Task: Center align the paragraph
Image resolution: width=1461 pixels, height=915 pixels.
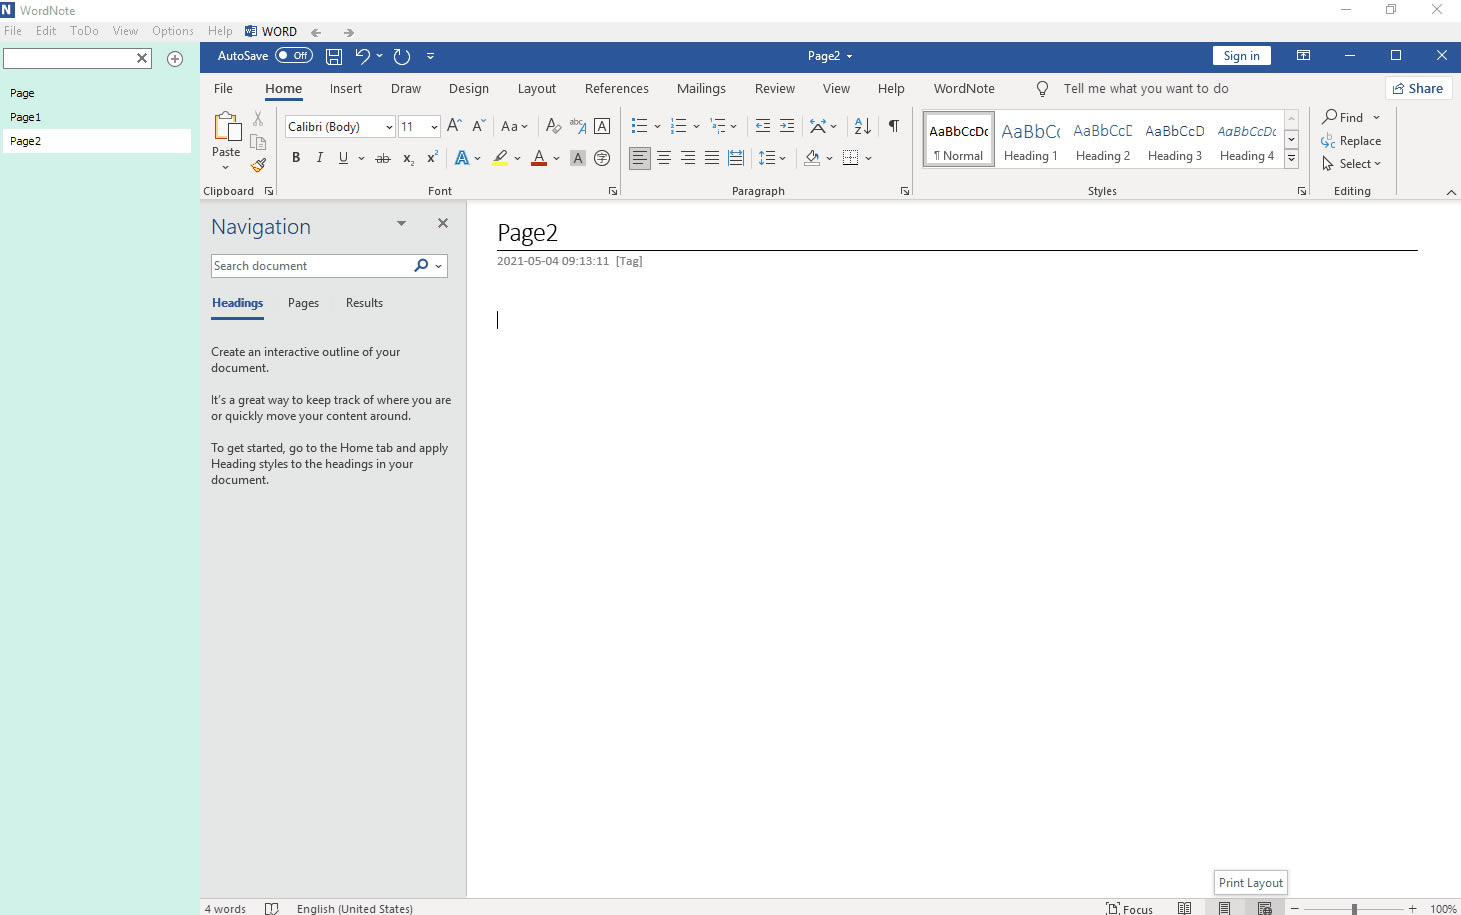Action: coord(663,157)
